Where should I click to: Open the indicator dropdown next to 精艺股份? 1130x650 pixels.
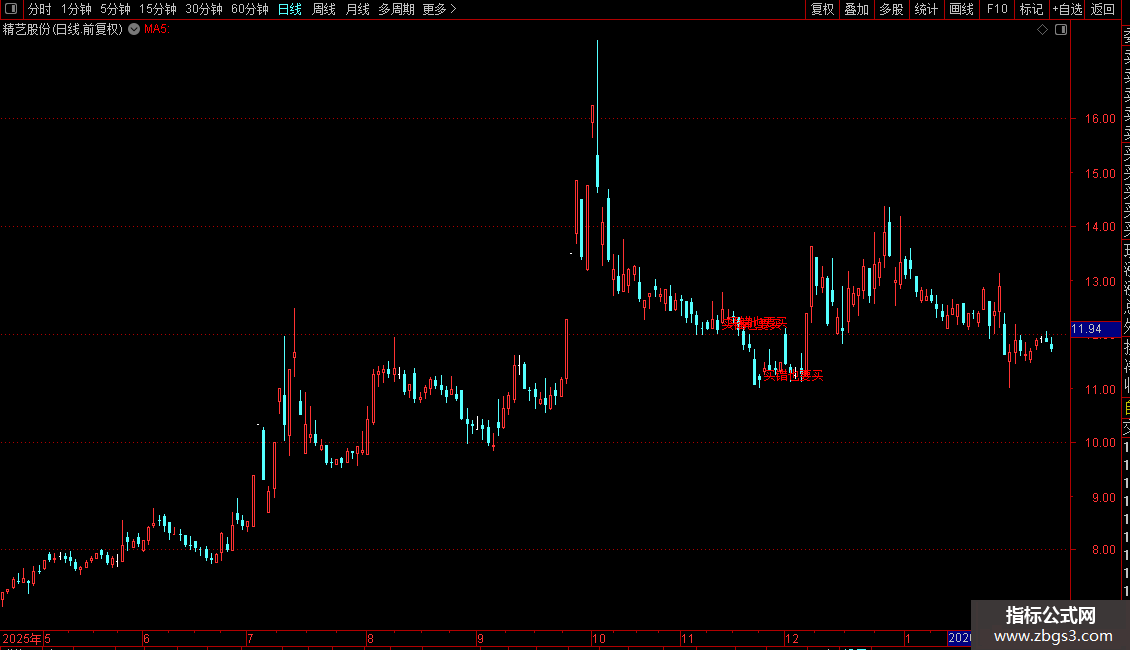[x=134, y=29]
